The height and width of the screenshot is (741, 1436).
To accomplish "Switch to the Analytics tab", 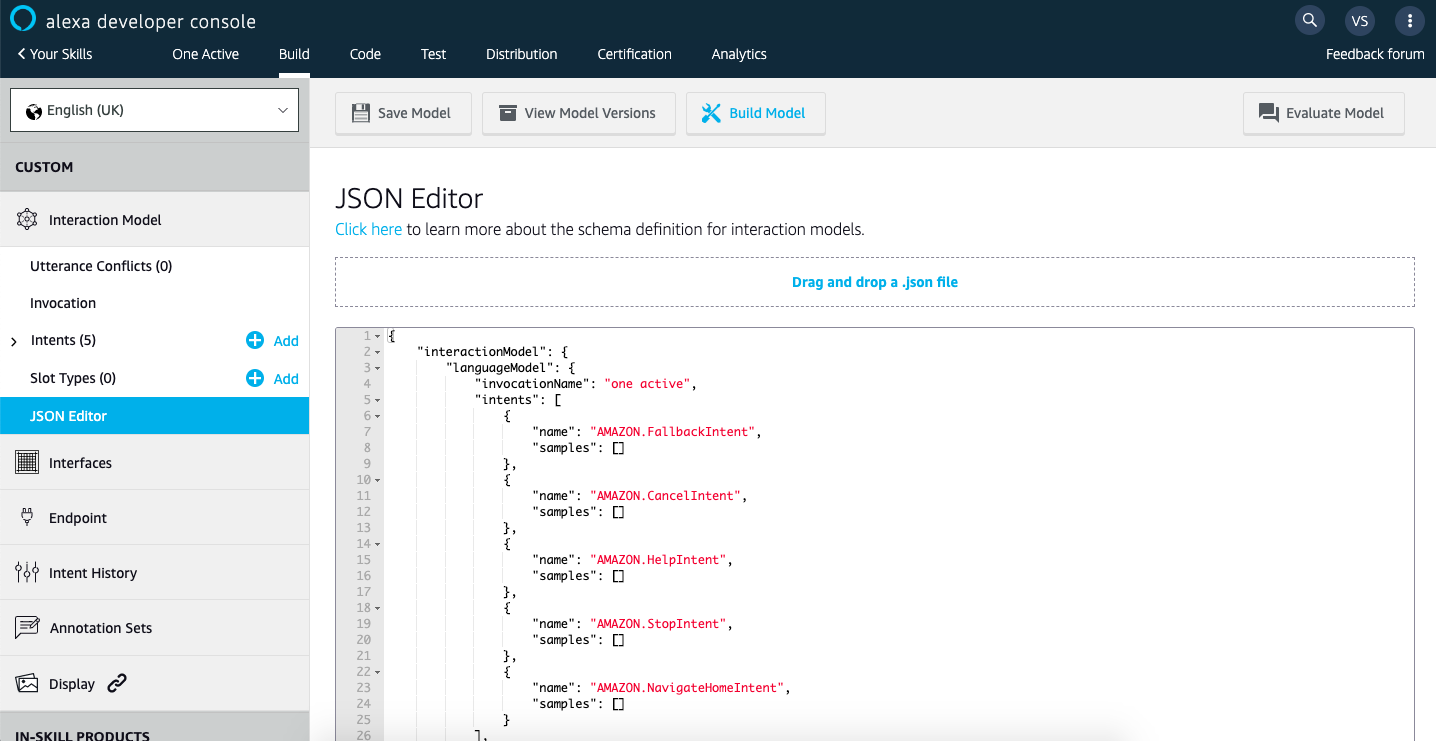I will pos(739,54).
